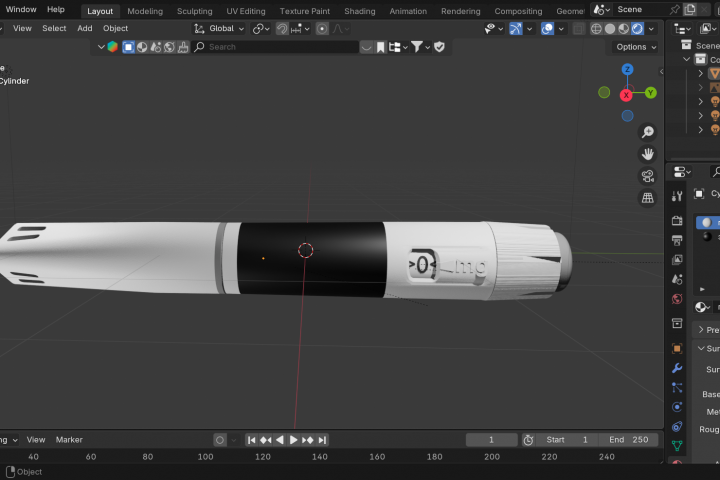This screenshot has height=480, width=720.
Task: Switch to material preview shading
Action: pyautogui.click(x=624, y=28)
